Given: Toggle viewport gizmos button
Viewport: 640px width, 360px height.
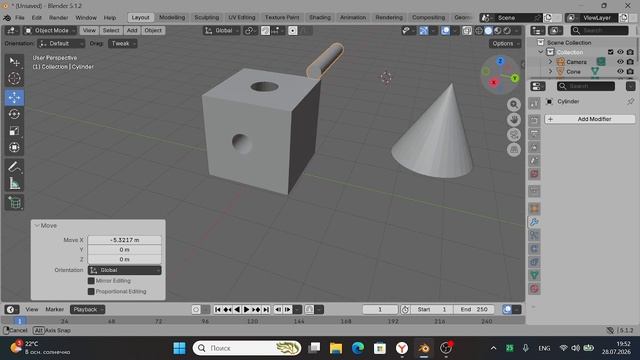Looking at the screenshot, I should tap(424, 31).
